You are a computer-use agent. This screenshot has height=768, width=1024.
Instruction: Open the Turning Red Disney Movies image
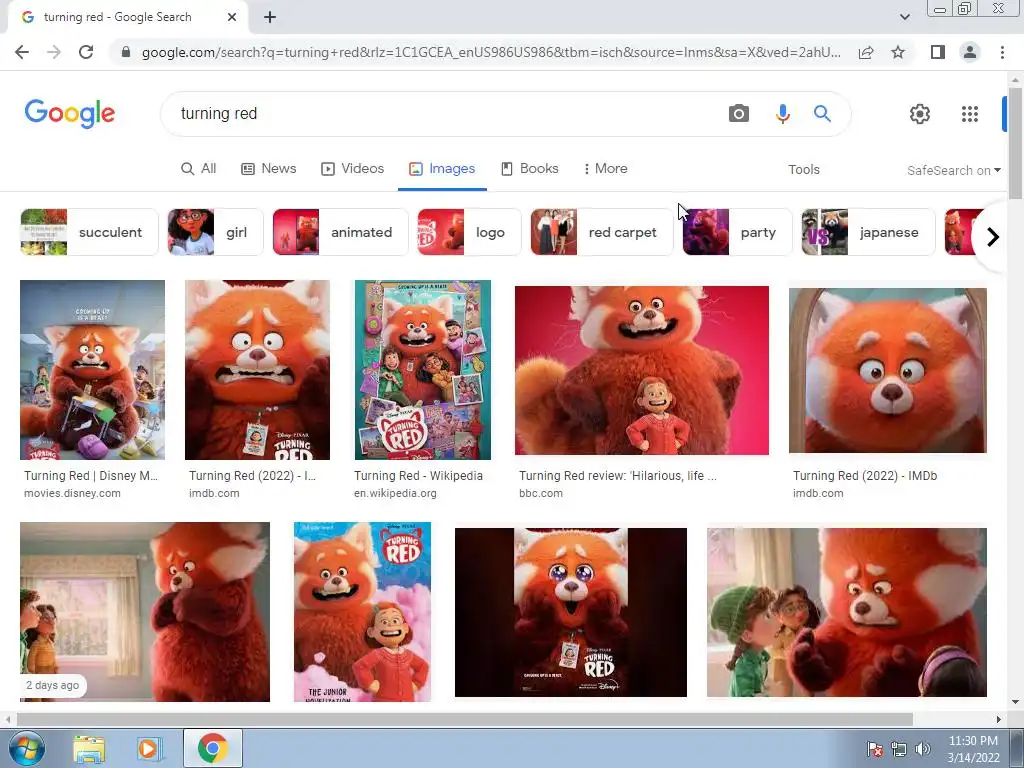point(92,370)
